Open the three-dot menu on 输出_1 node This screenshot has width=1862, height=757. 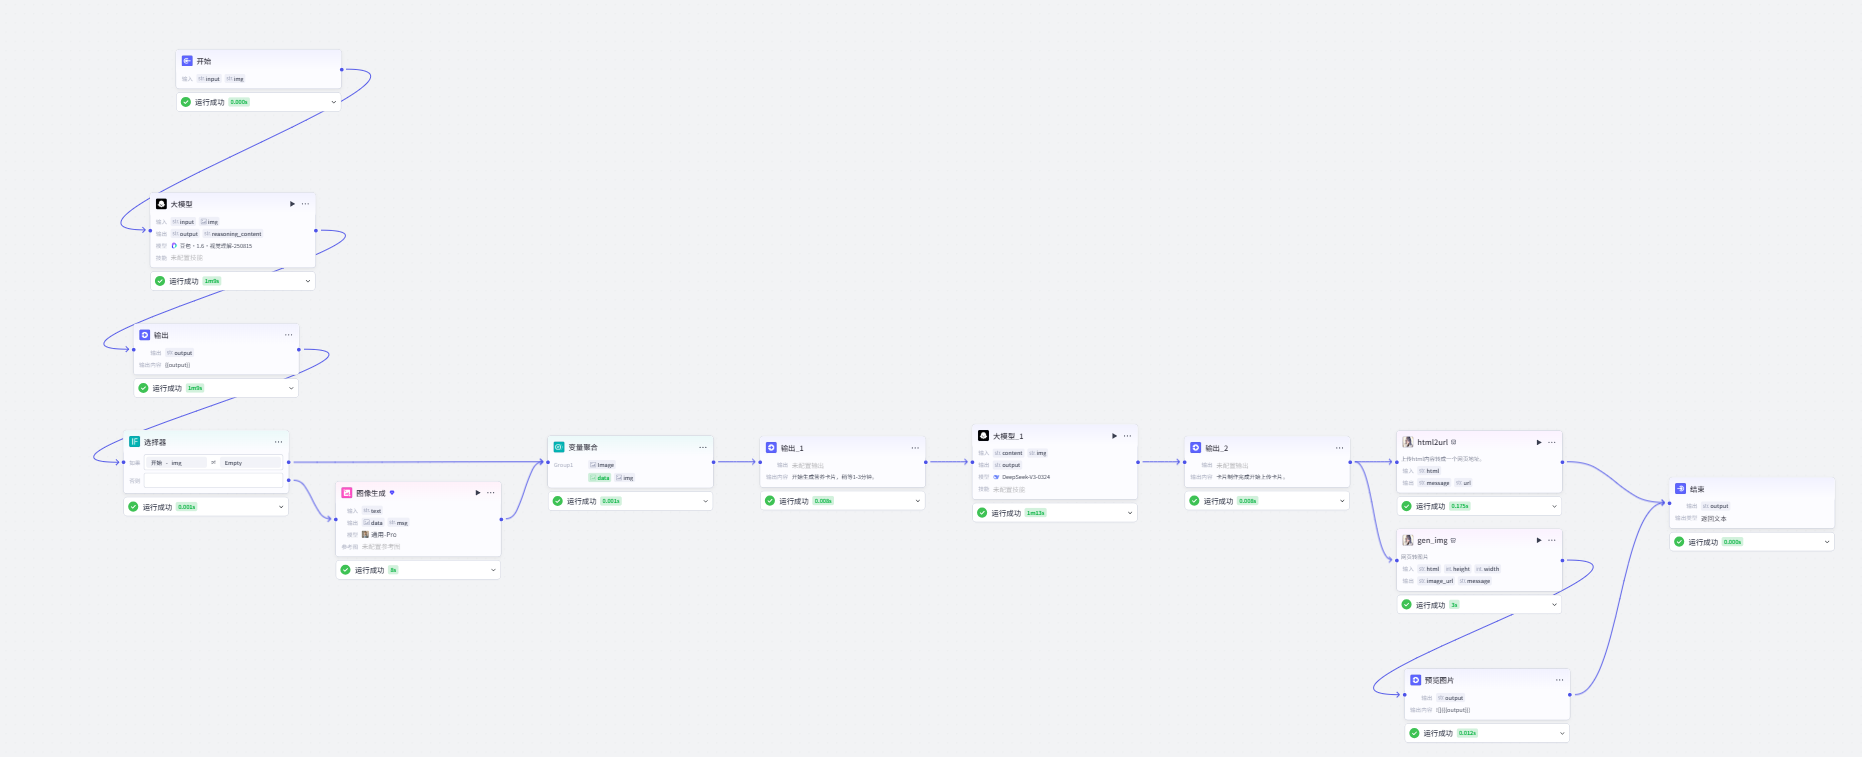tap(915, 448)
